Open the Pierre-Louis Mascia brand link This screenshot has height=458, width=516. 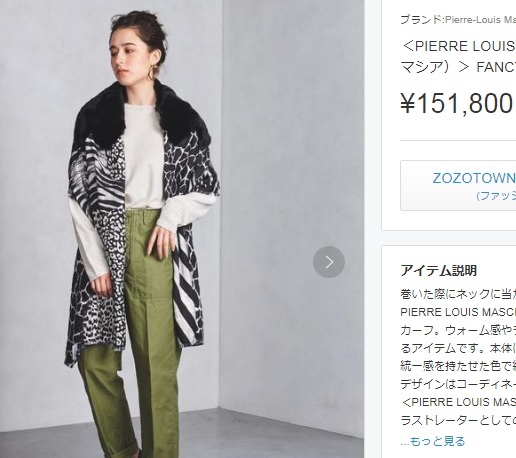(480, 20)
